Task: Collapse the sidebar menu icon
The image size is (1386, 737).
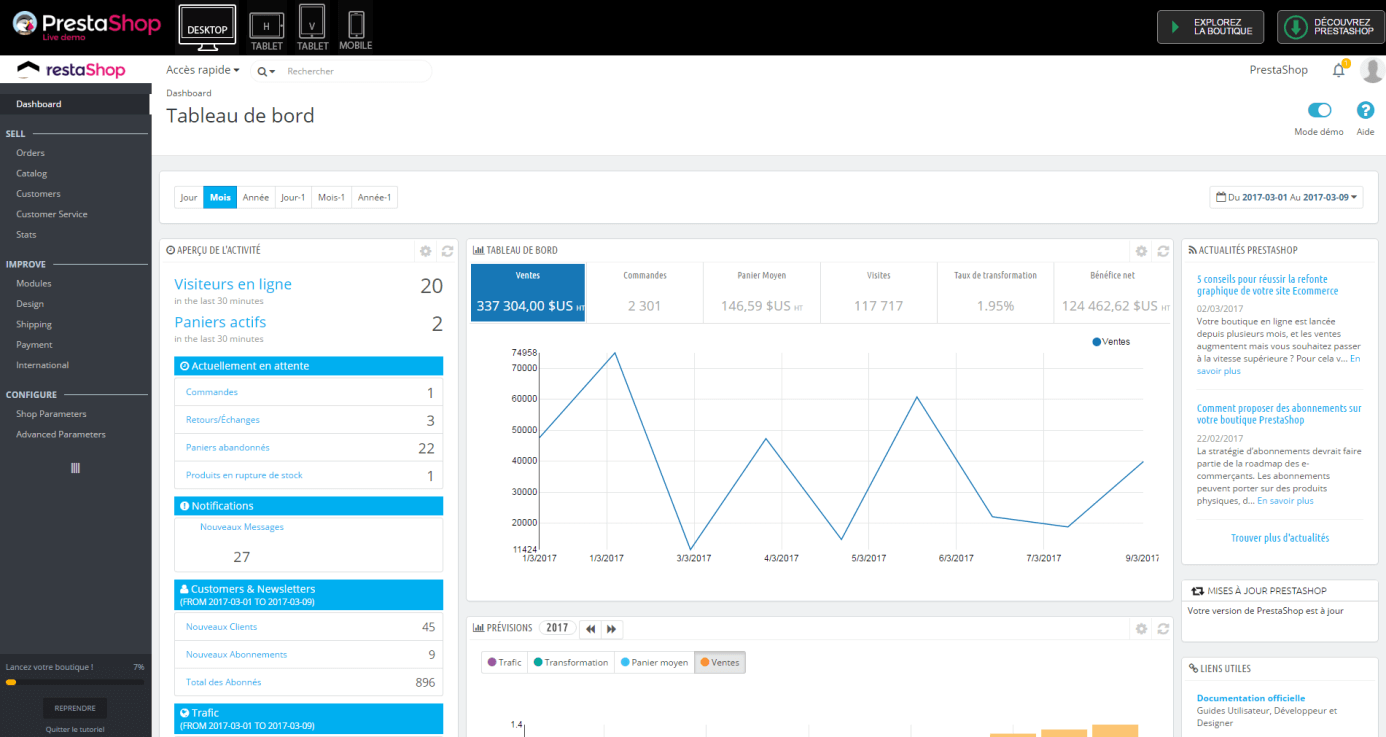Action: click(x=75, y=468)
